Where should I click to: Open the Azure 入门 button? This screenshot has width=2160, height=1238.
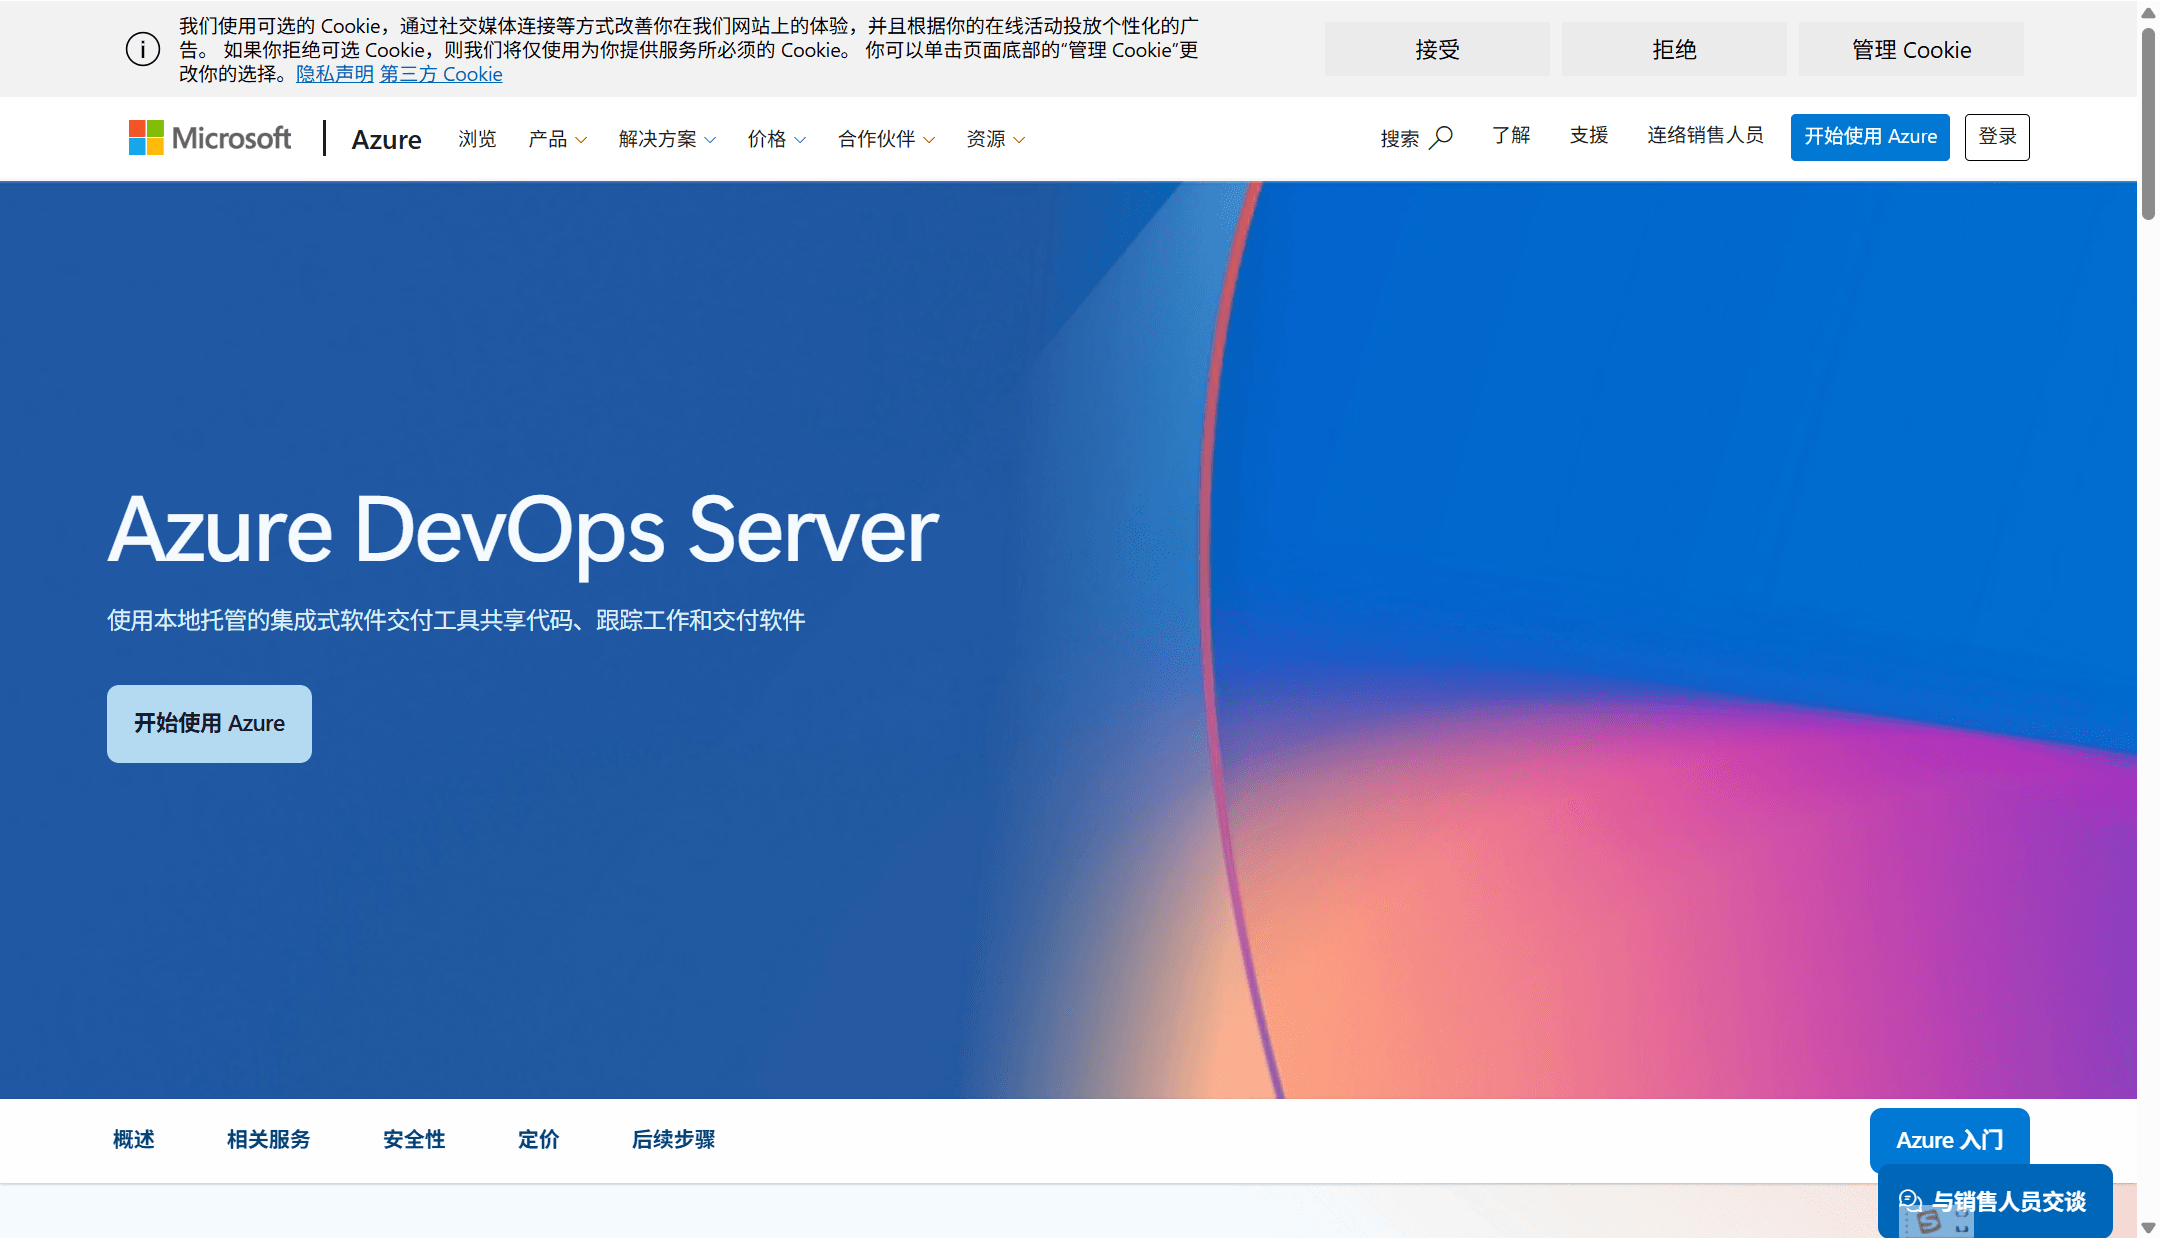pyautogui.click(x=1949, y=1139)
